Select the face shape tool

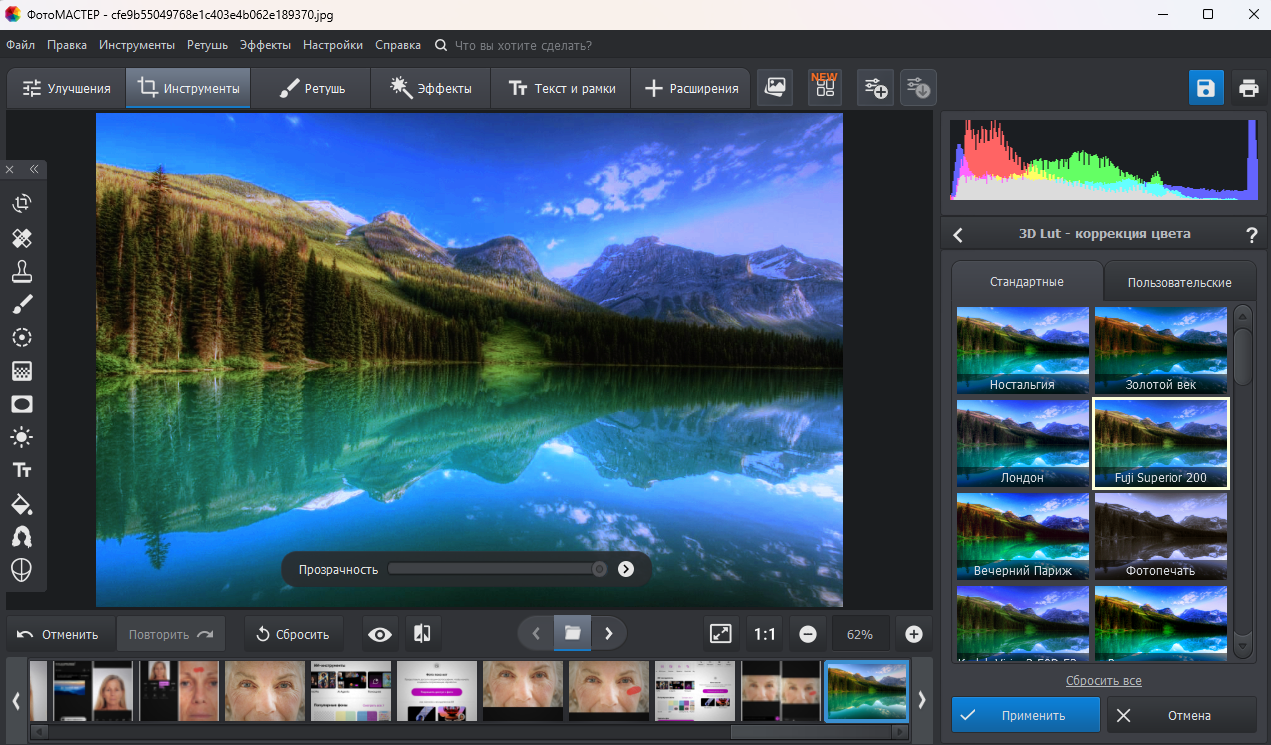point(22,570)
